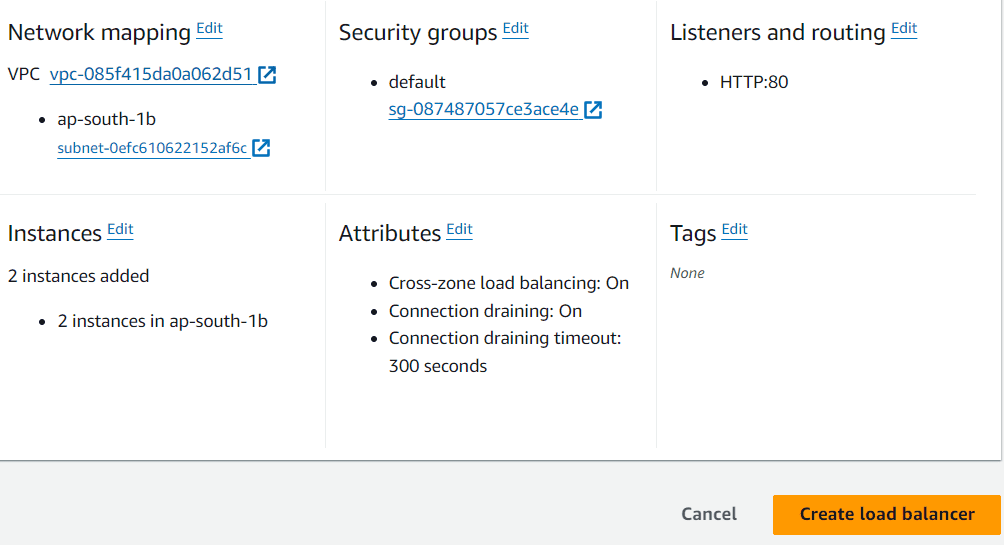
Task: Edit the Attributes section
Action: (459, 230)
